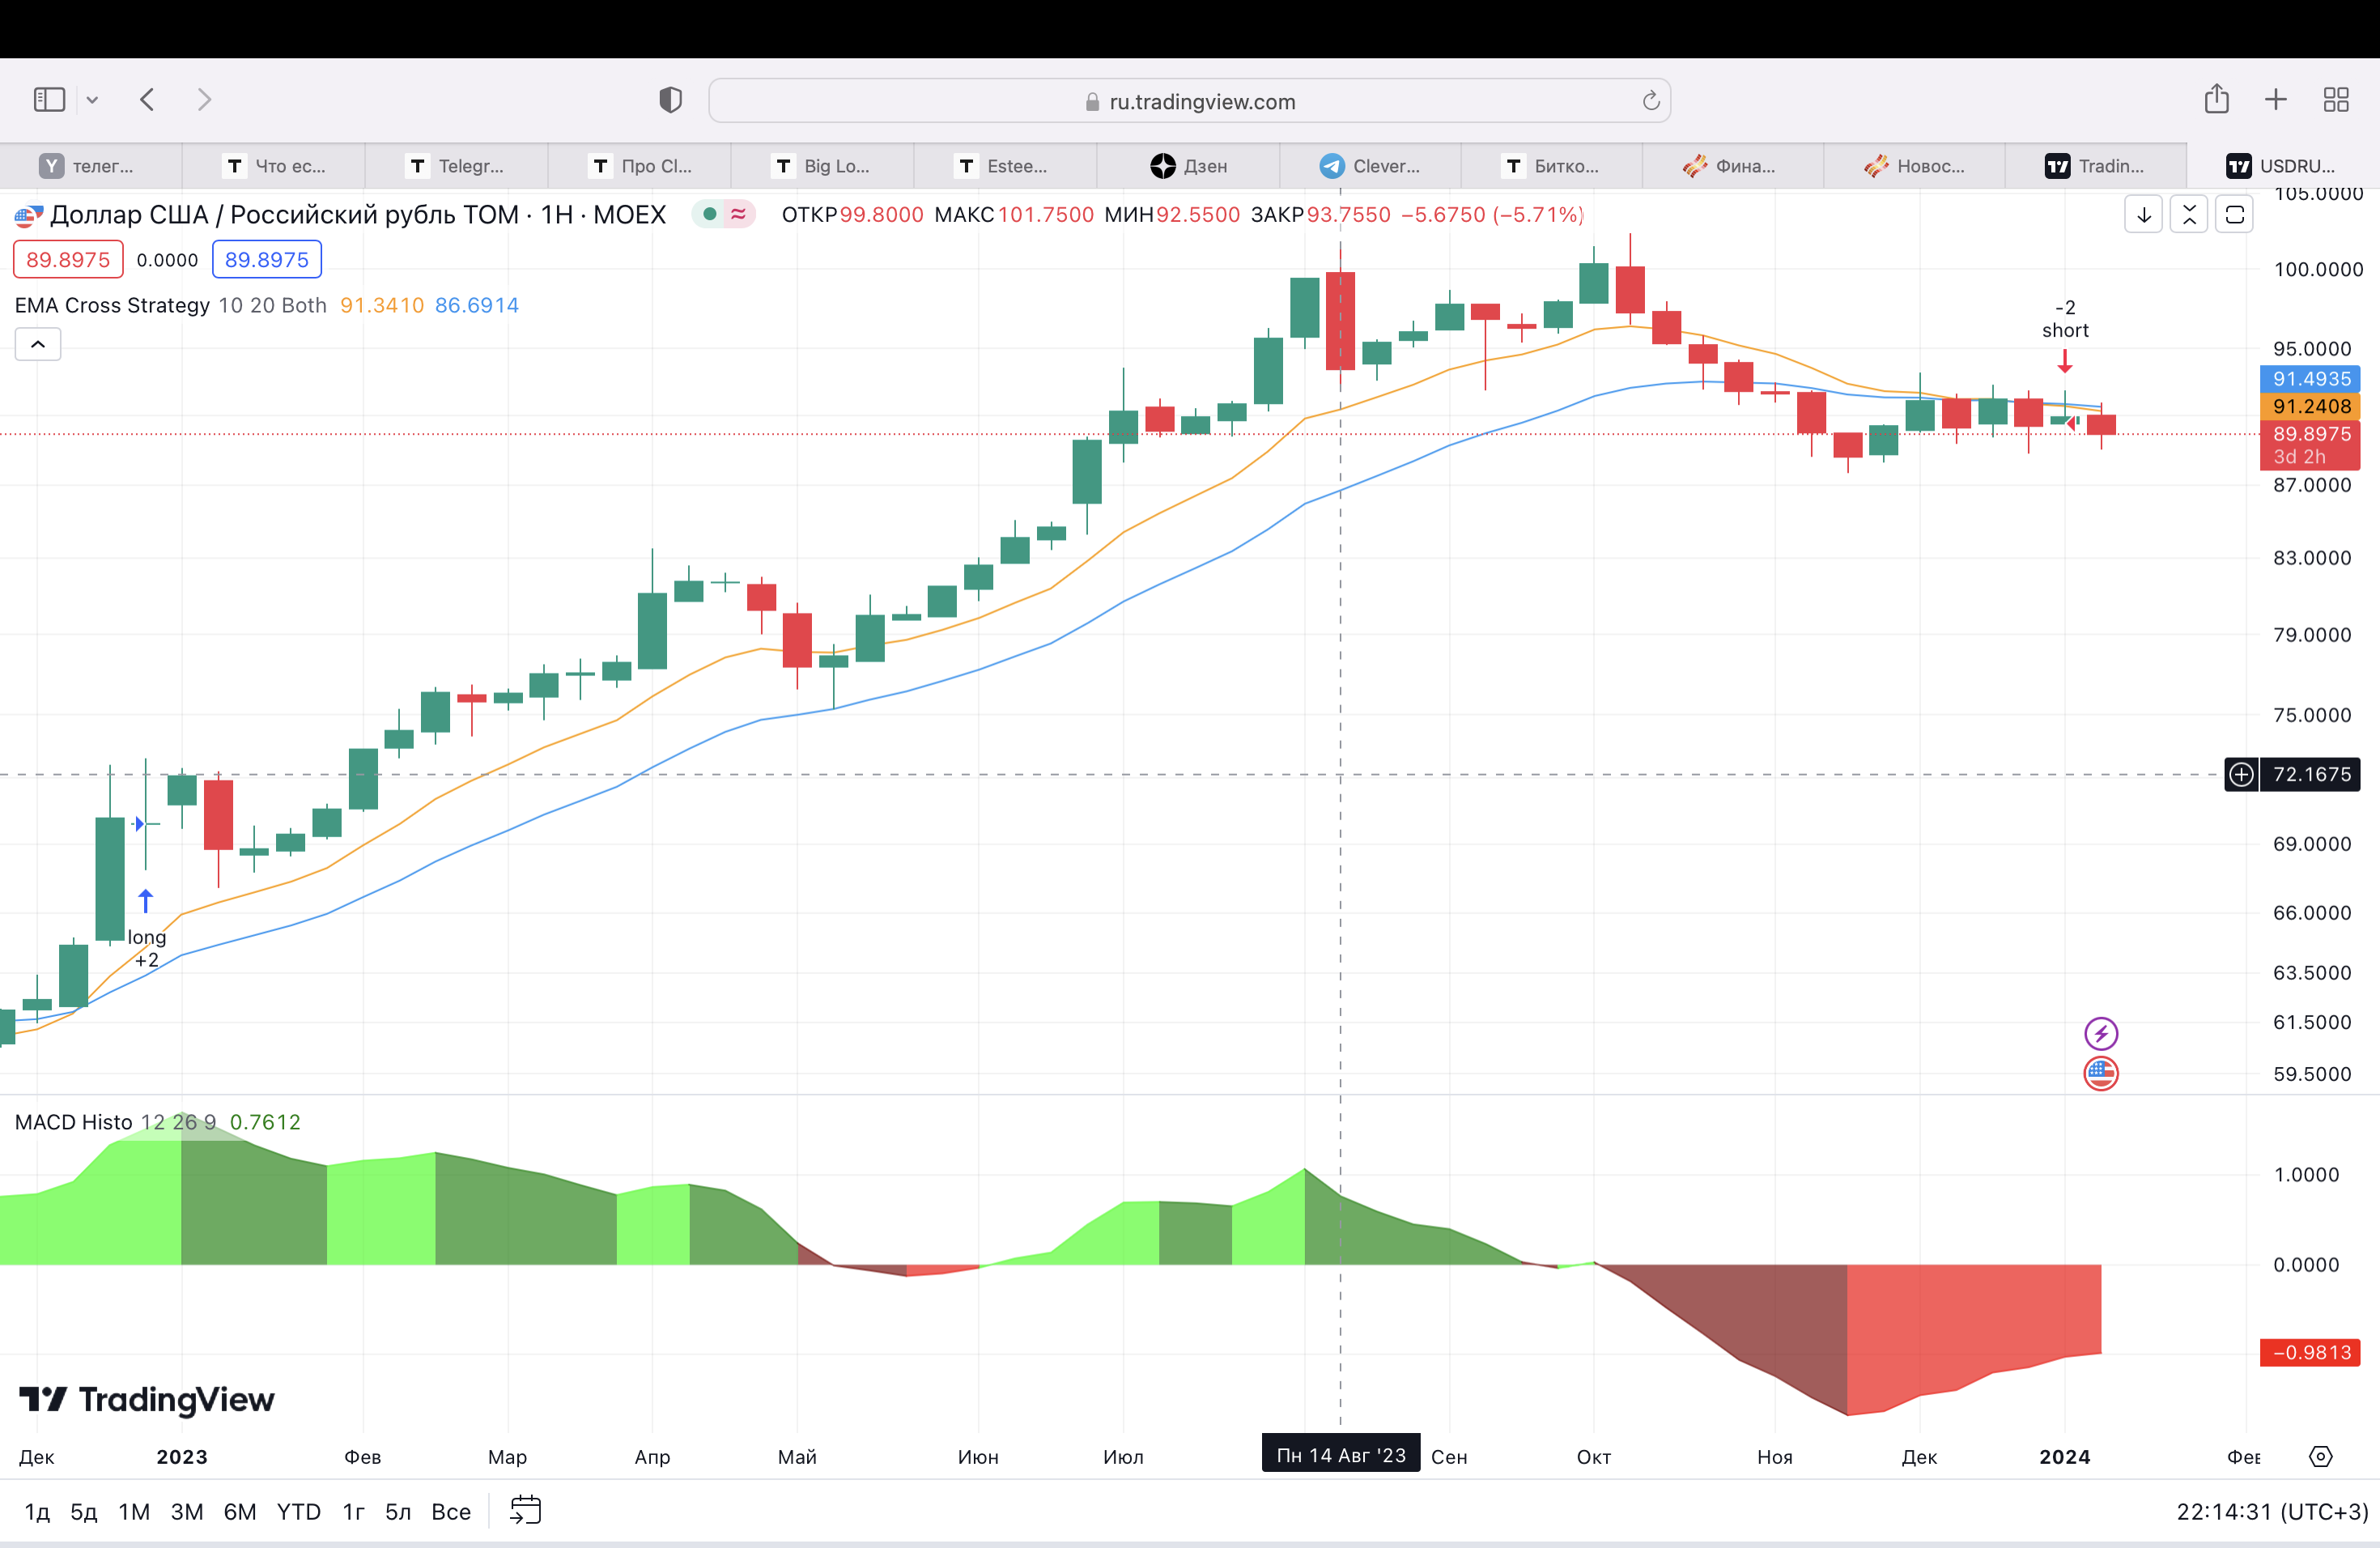2380x1548 pixels.
Task: Click the scroll-down arrow button on chart
Action: pos(2143,215)
